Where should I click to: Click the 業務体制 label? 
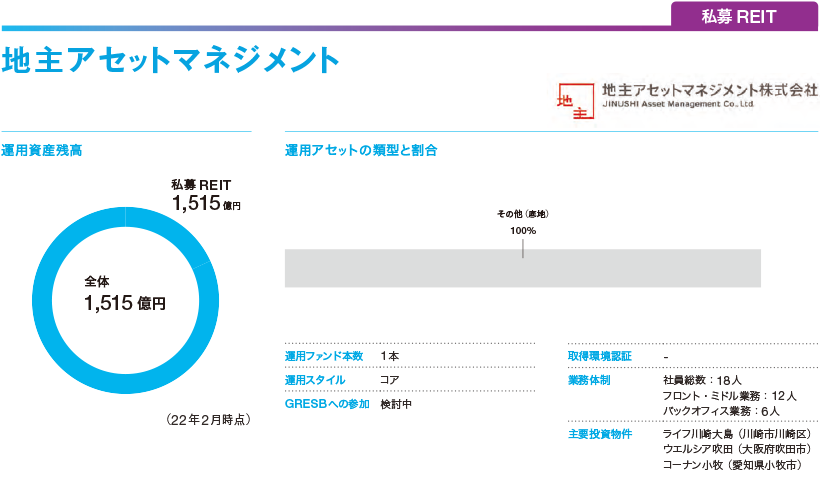(x=589, y=380)
